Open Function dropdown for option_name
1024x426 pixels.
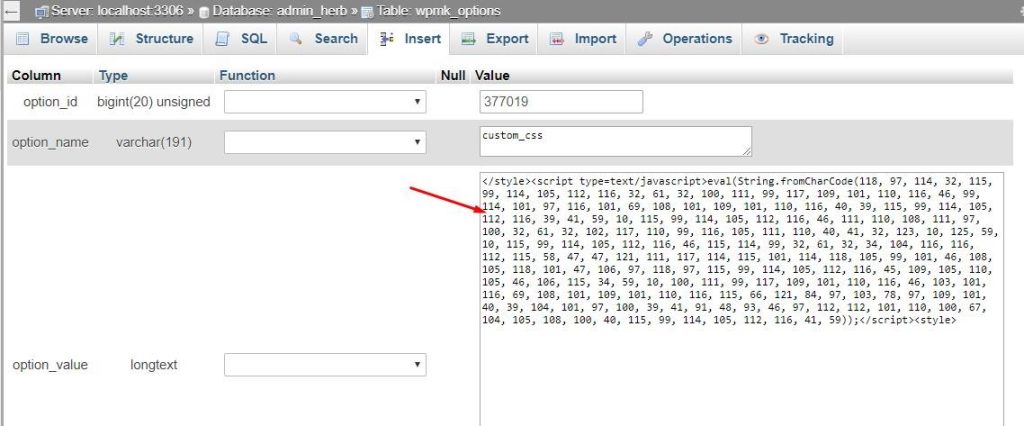pos(325,142)
